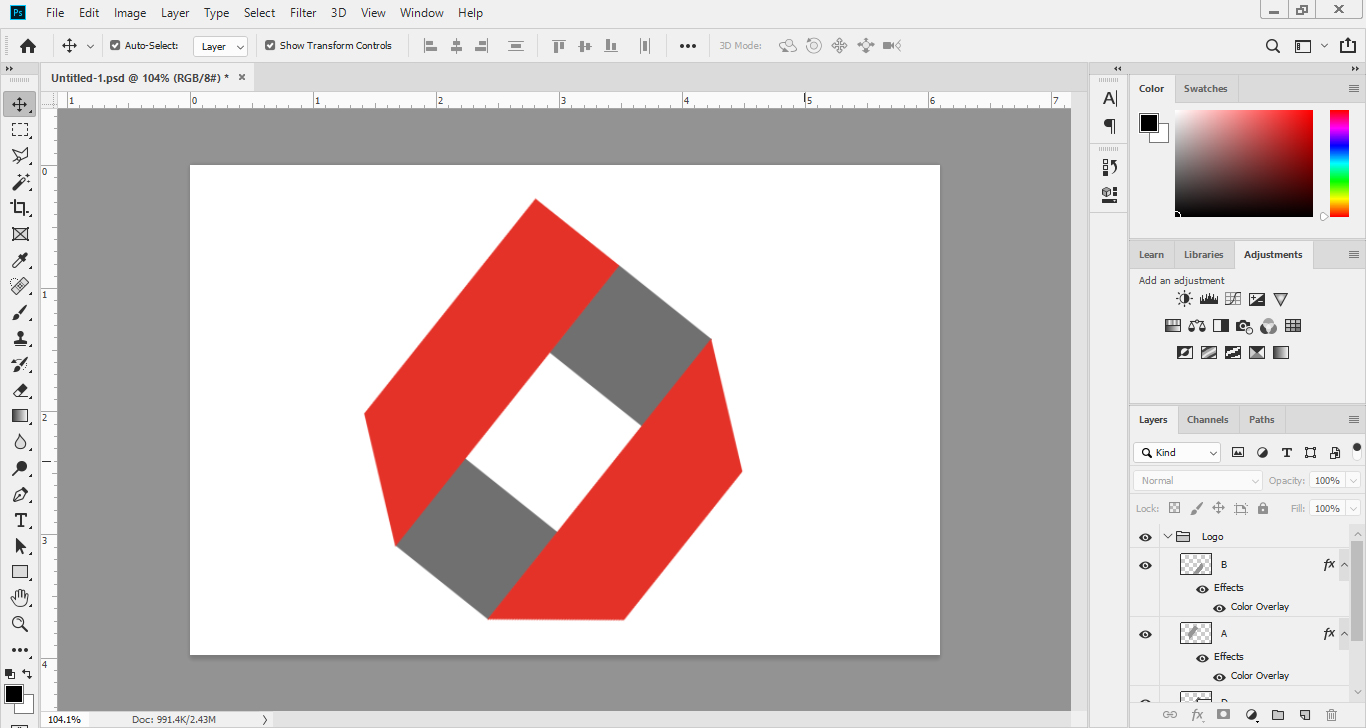The height and width of the screenshot is (728, 1366).
Task: Select the Frame tool
Action: pyautogui.click(x=20, y=234)
